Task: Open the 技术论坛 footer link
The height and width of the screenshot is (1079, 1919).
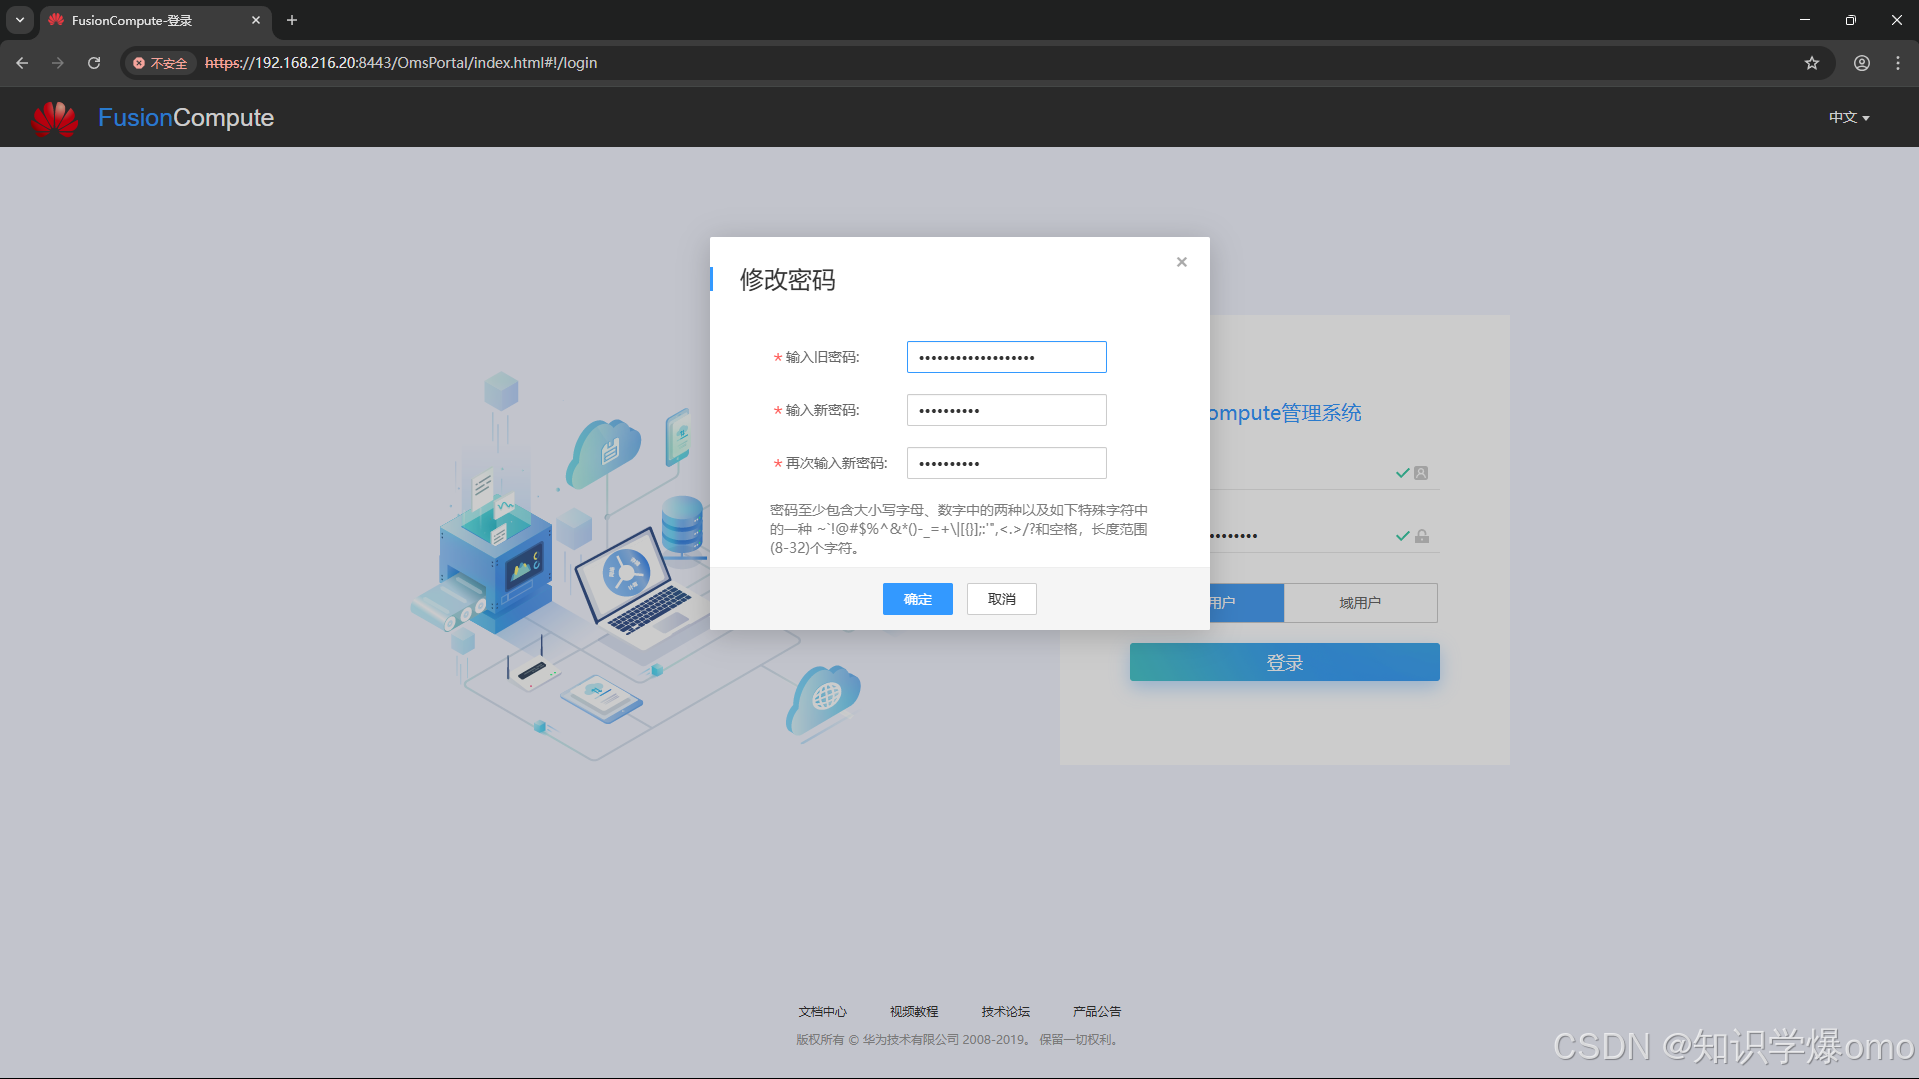Action: tap(1005, 1012)
